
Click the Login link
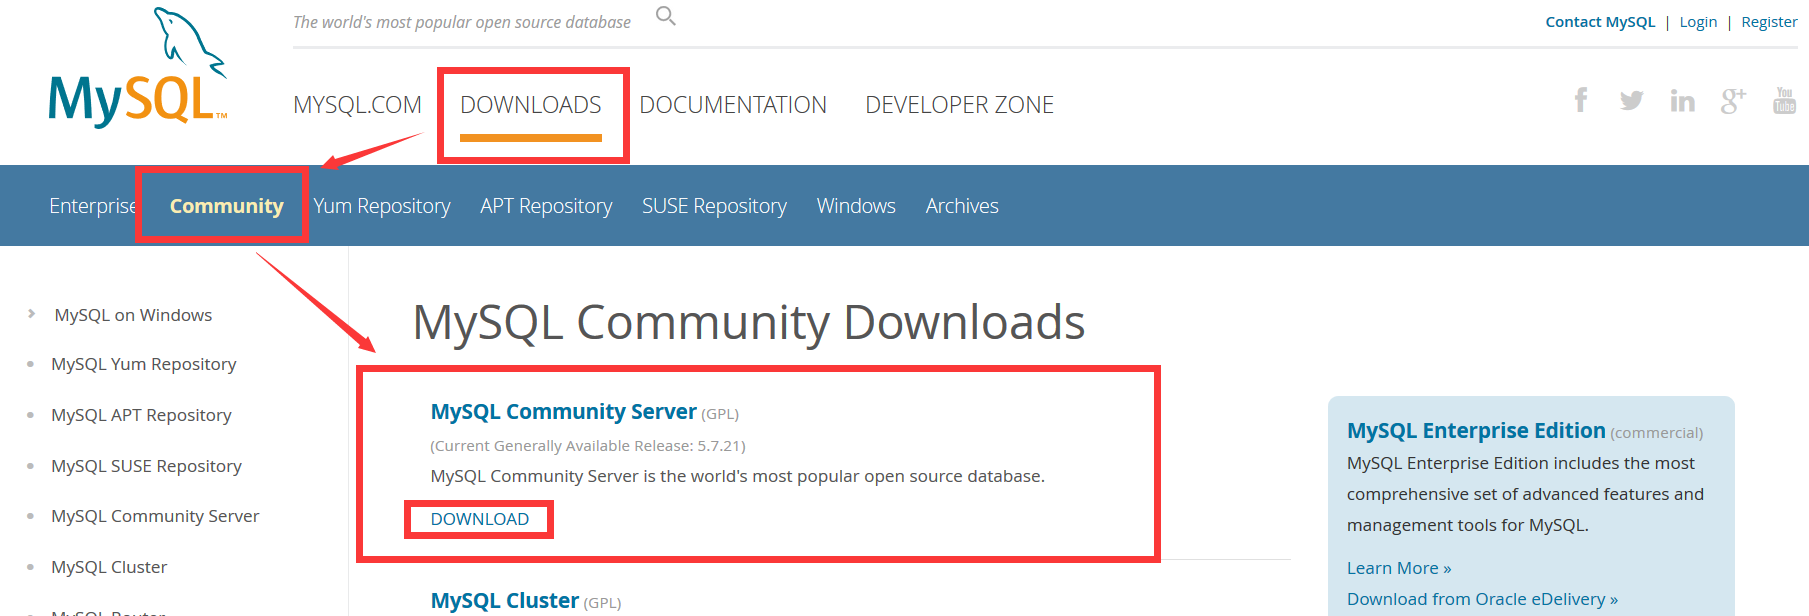pyautogui.click(x=1698, y=22)
